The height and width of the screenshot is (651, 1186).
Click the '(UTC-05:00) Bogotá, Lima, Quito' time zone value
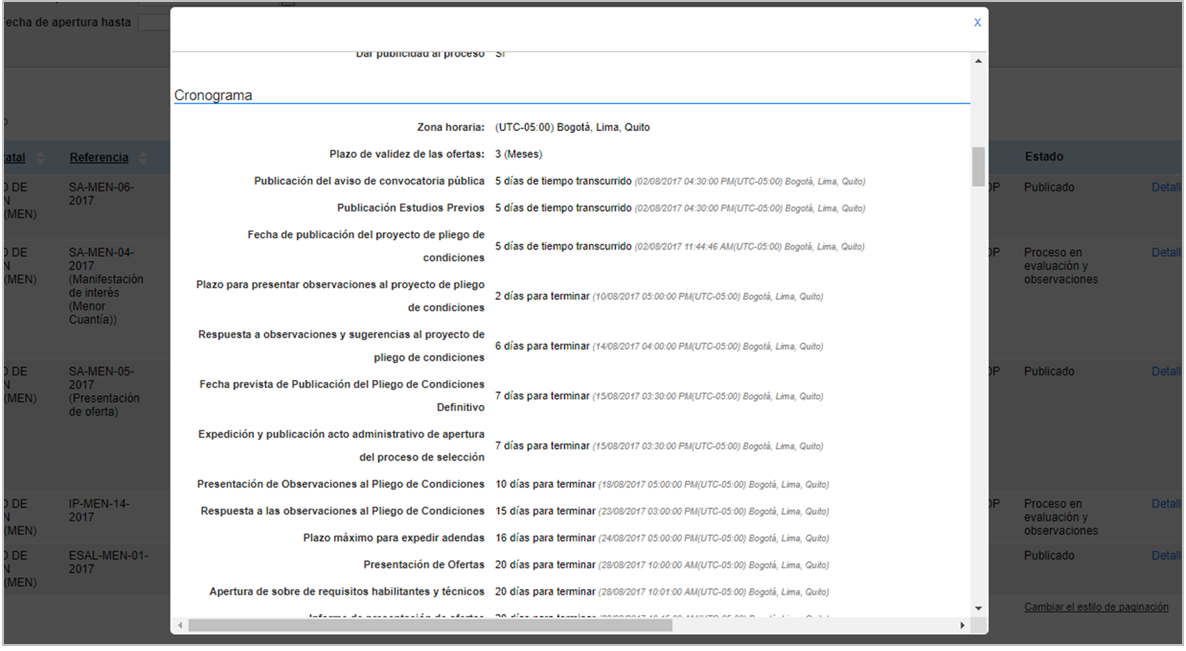click(x=573, y=127)
